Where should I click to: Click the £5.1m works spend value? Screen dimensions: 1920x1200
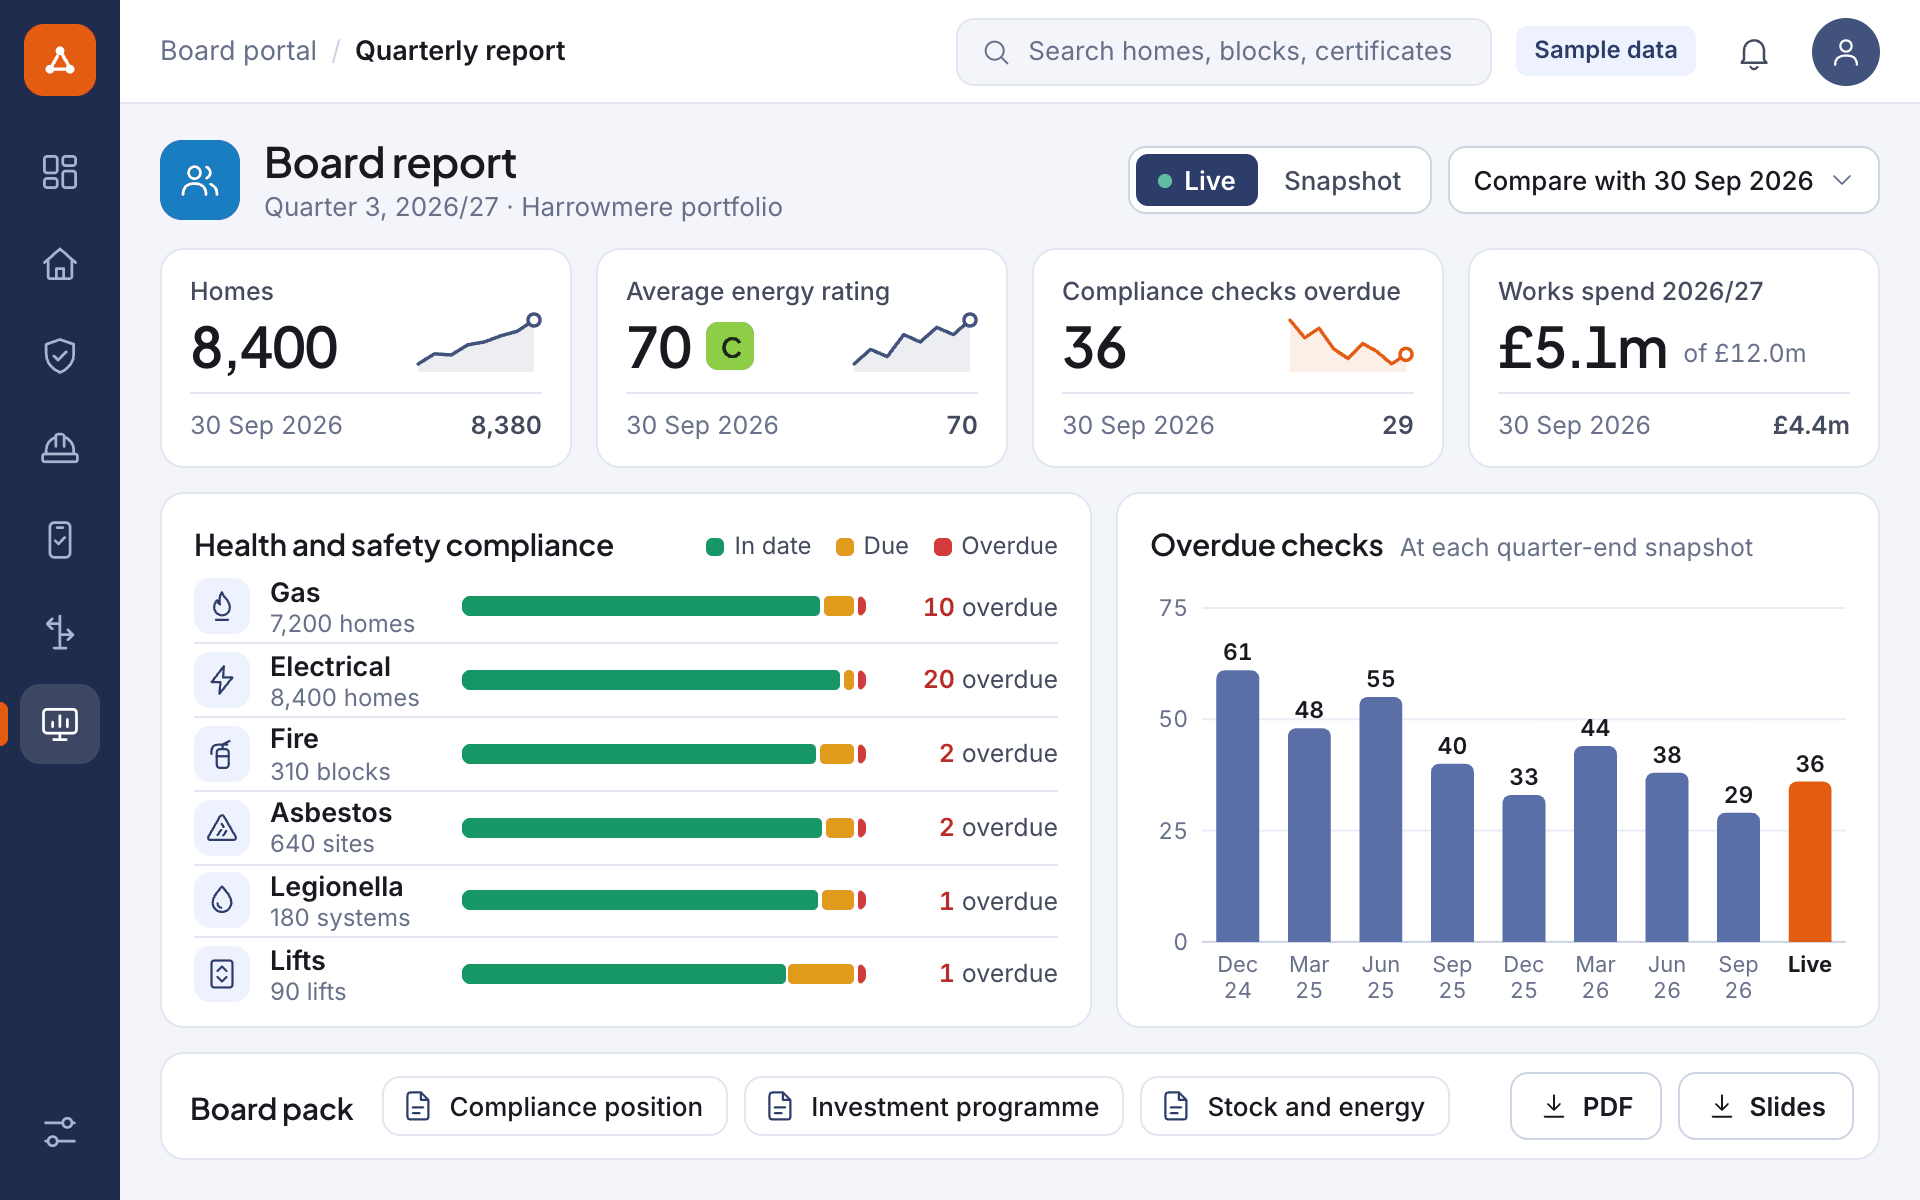pos(1582,347)
